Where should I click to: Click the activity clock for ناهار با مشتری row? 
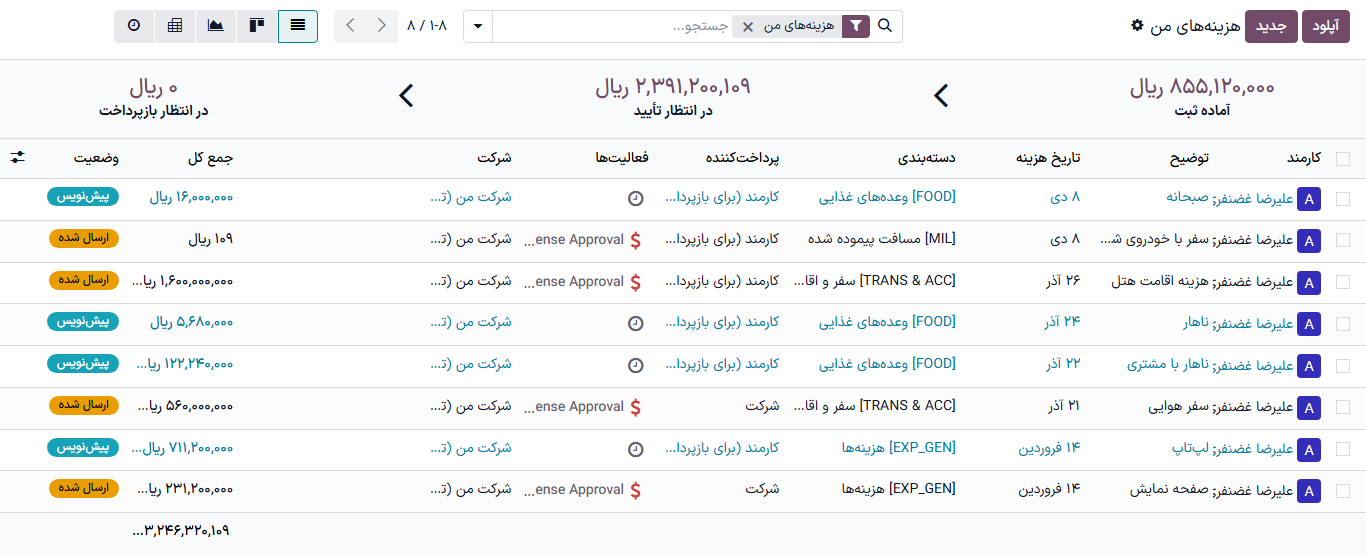click(x=635, y=365)
